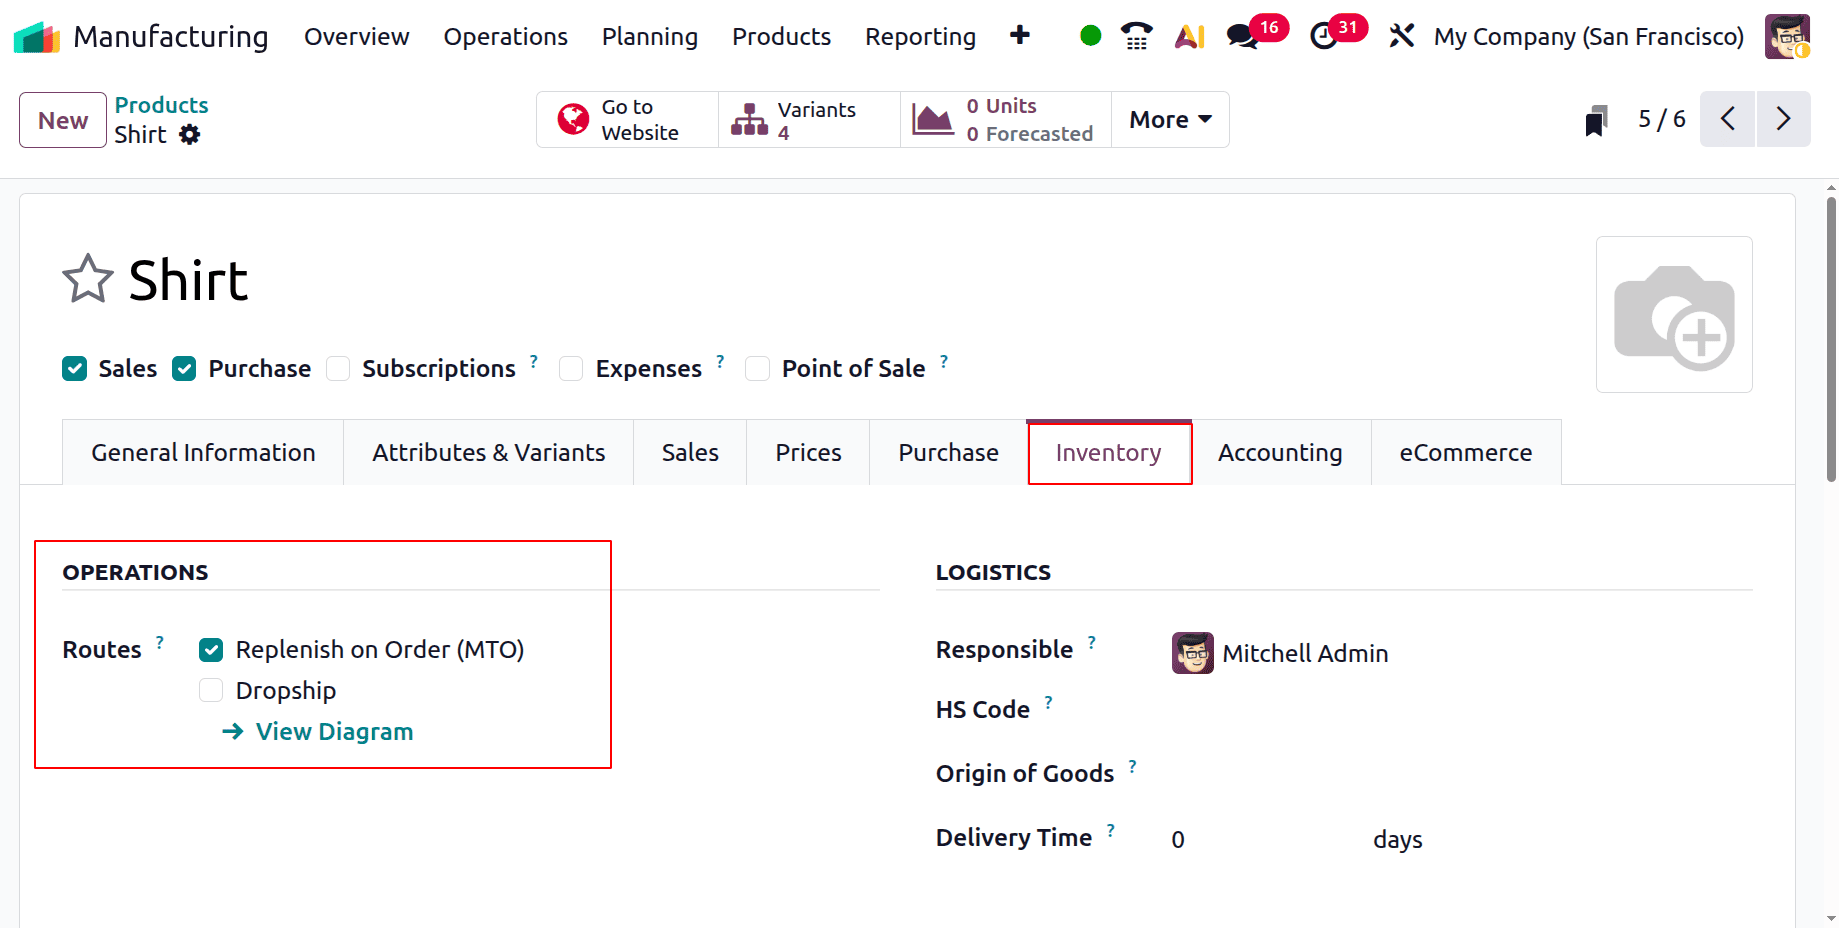Open Variants 4 stat button

click(809, 119)
